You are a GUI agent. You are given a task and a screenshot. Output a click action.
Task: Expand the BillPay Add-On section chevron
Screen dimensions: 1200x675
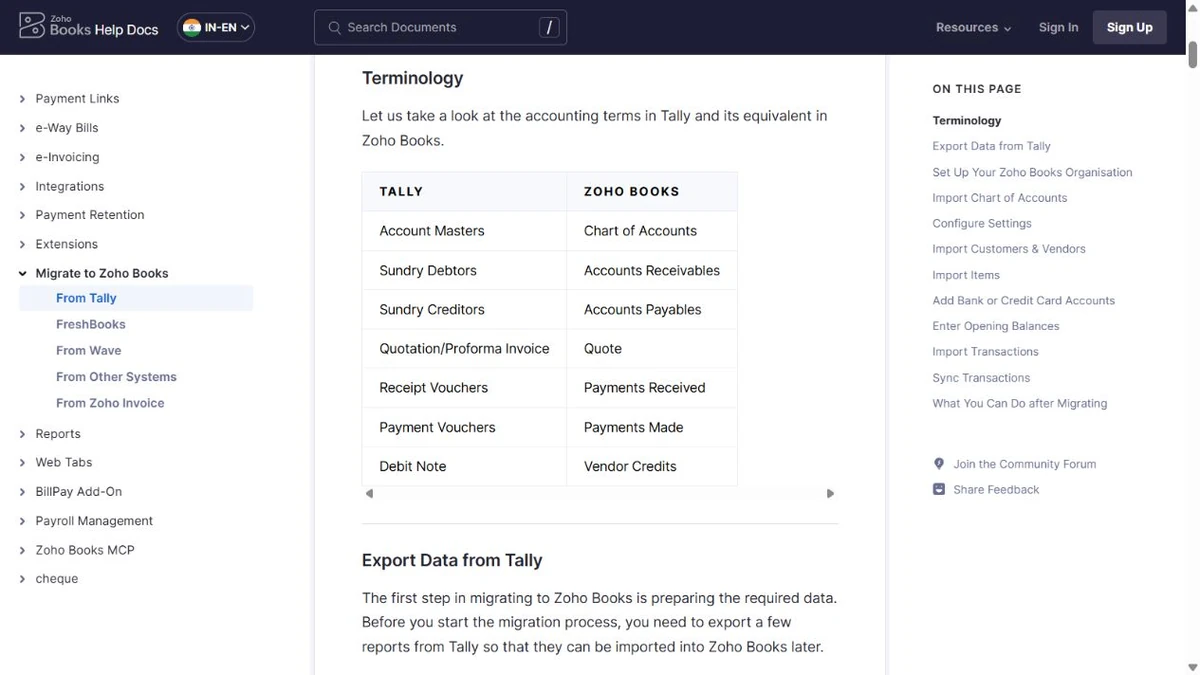23,492
